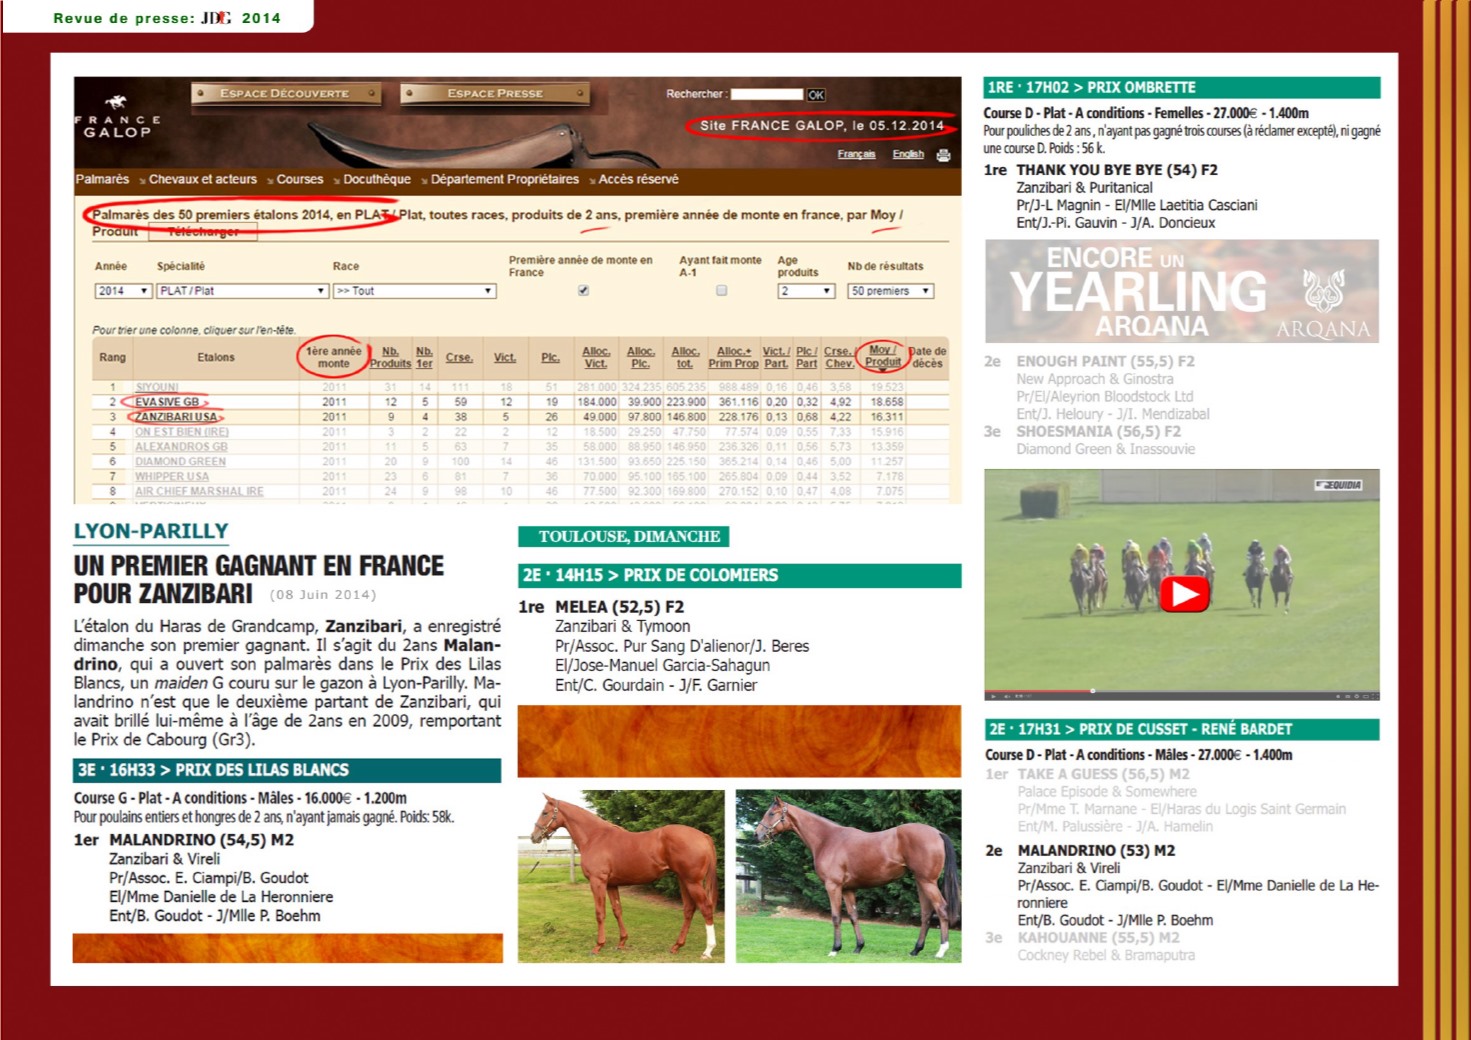The width and height of the screenshot is (1471, 1040).
Task: Click the right bay horse photo
Action: pos(848,876)
